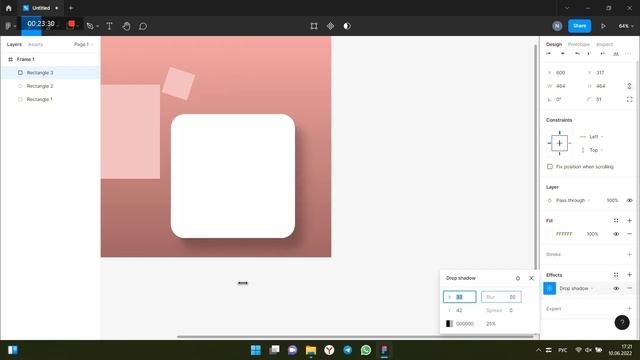
Task: Open the Page 1 dropdown
Action: tap(83, 44)
